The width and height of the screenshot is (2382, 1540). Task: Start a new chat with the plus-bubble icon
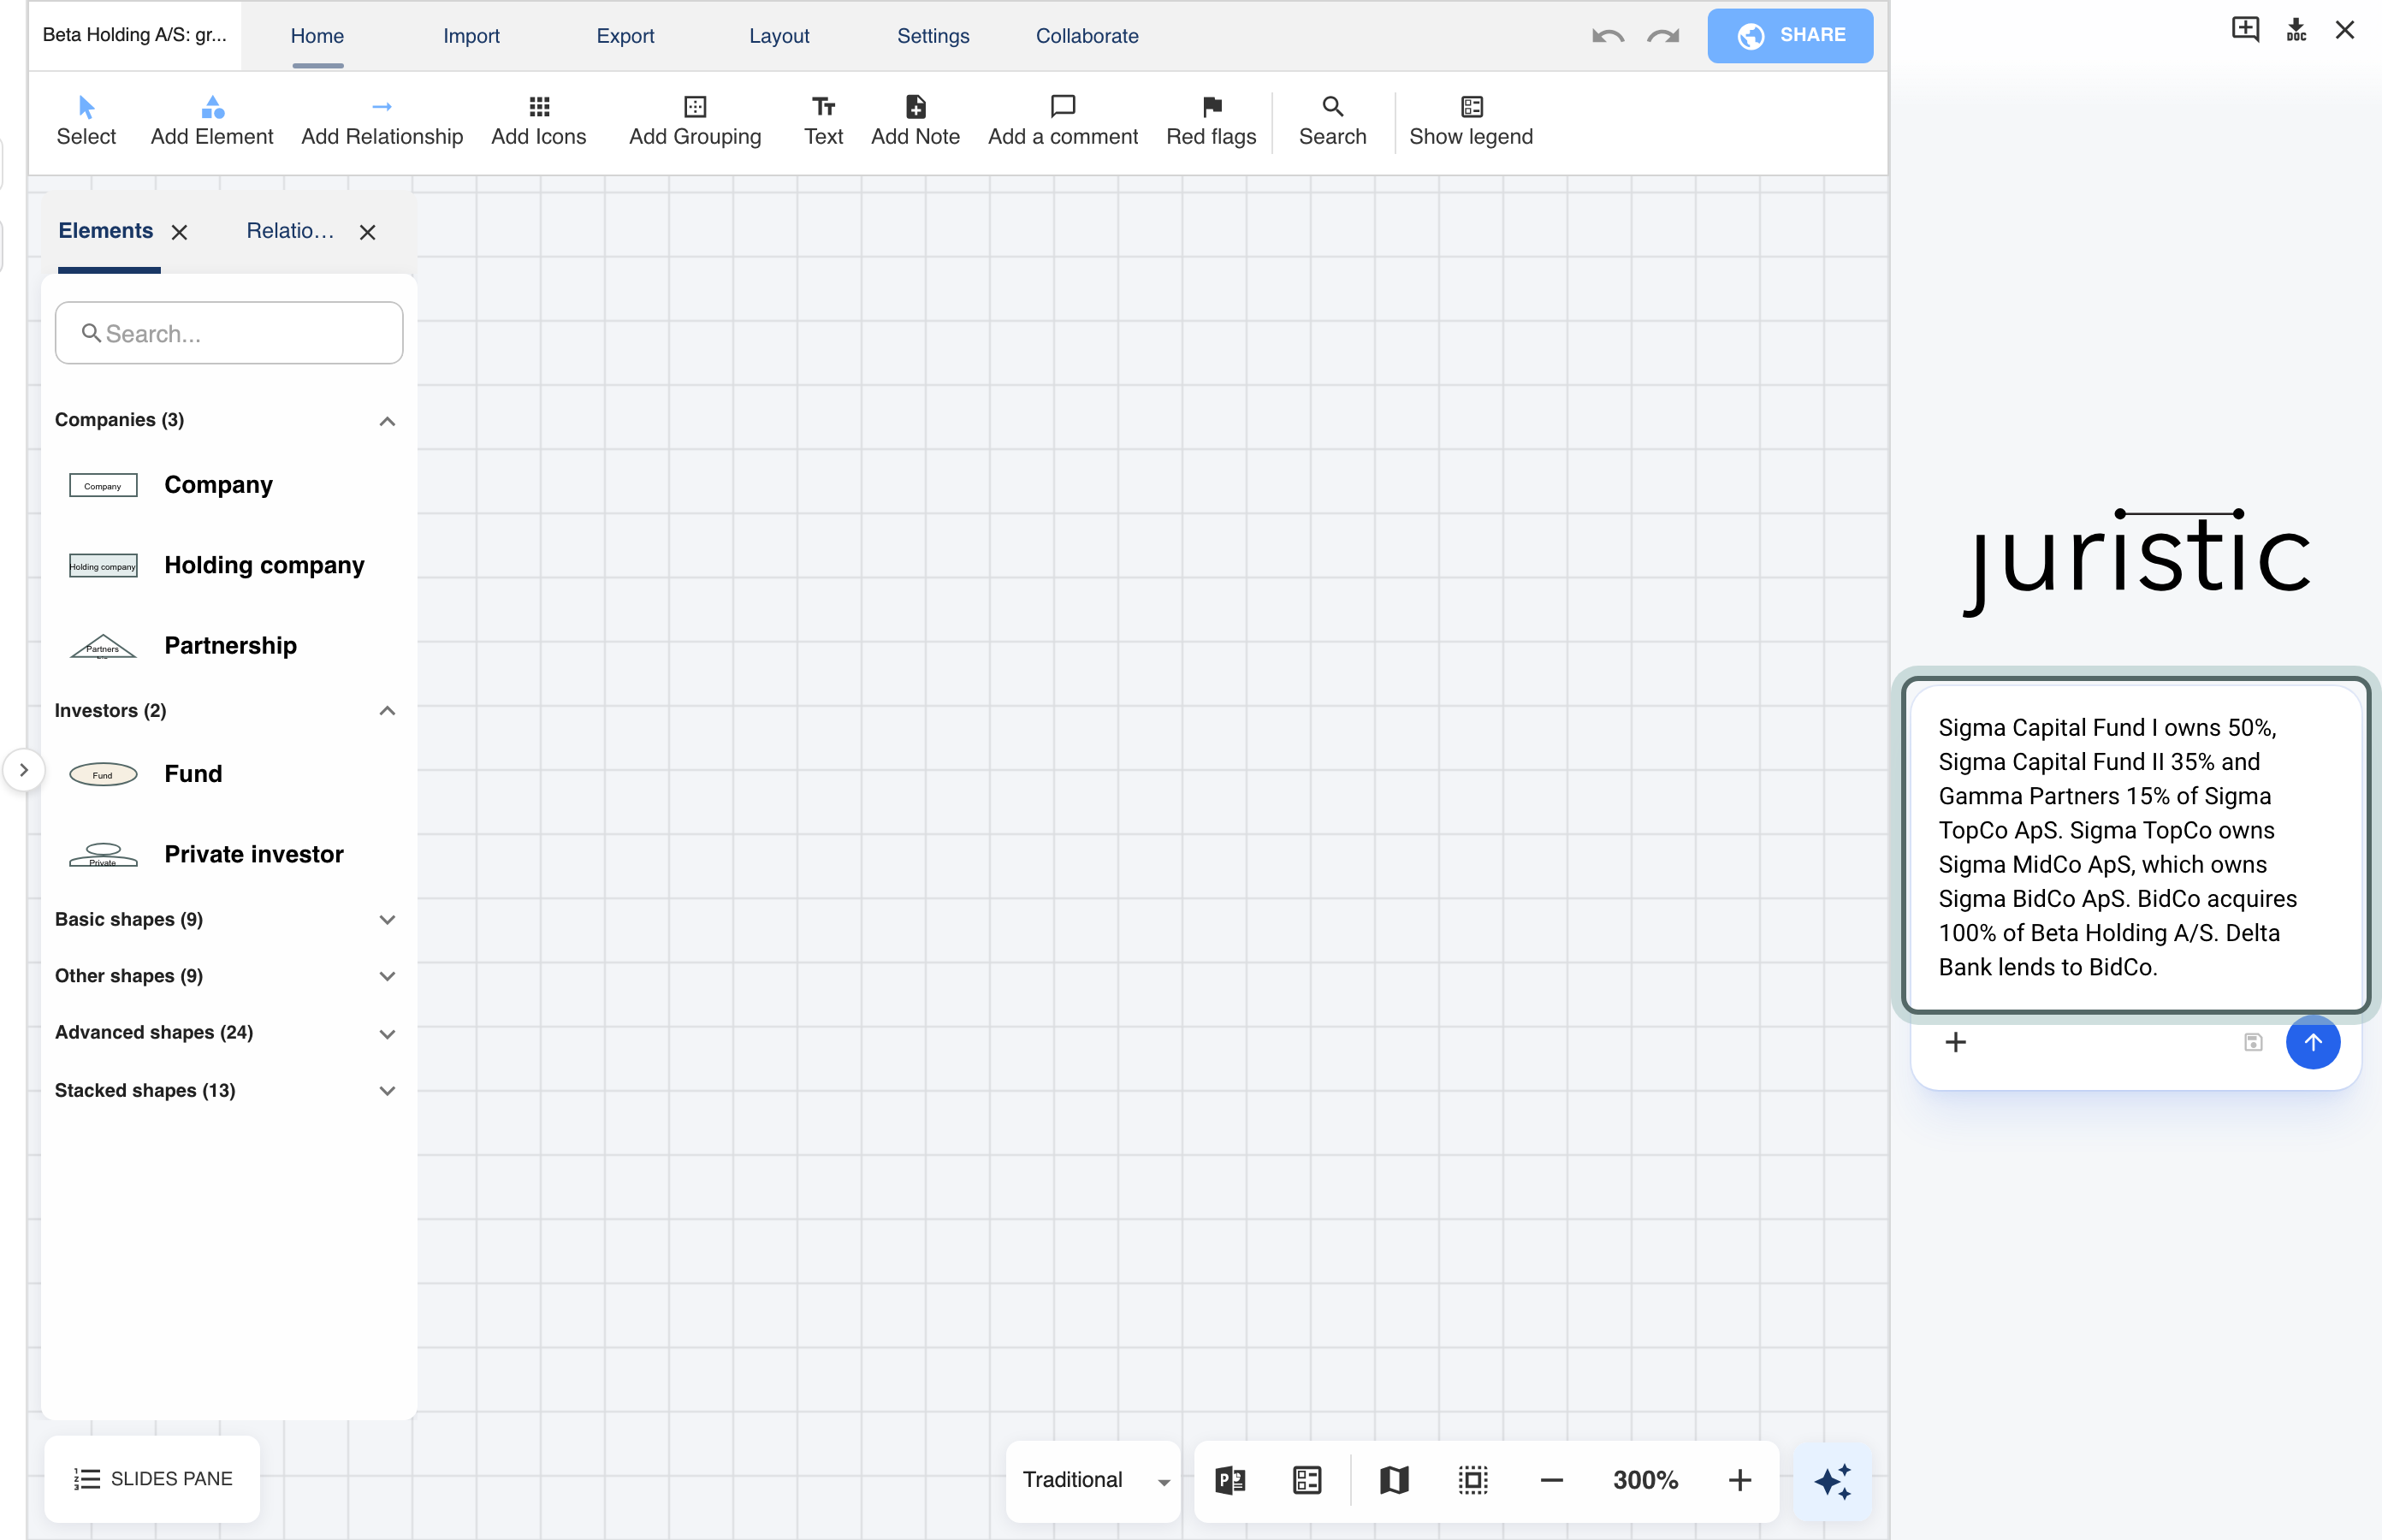click(2246, 29)
